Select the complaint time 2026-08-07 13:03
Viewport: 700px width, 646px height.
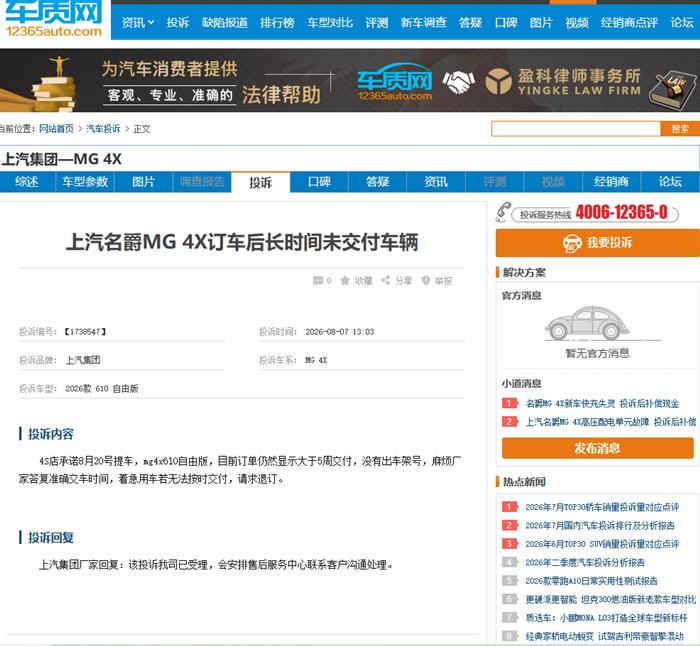[x=340, y=332]
